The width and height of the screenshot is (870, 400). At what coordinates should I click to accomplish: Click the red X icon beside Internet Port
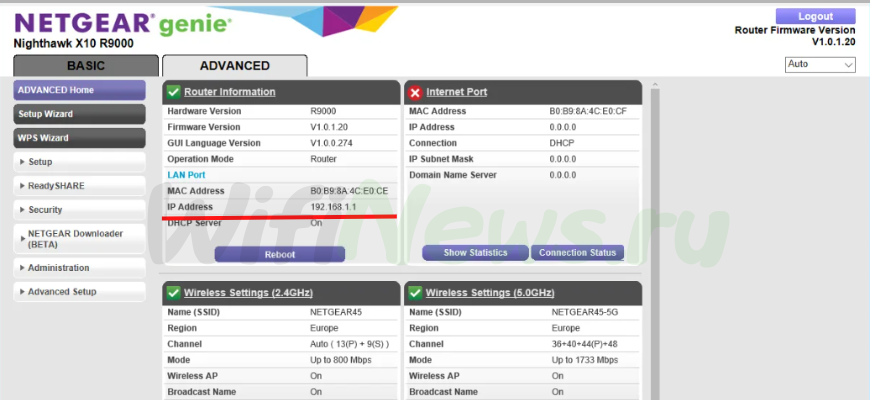pos(415,92)
